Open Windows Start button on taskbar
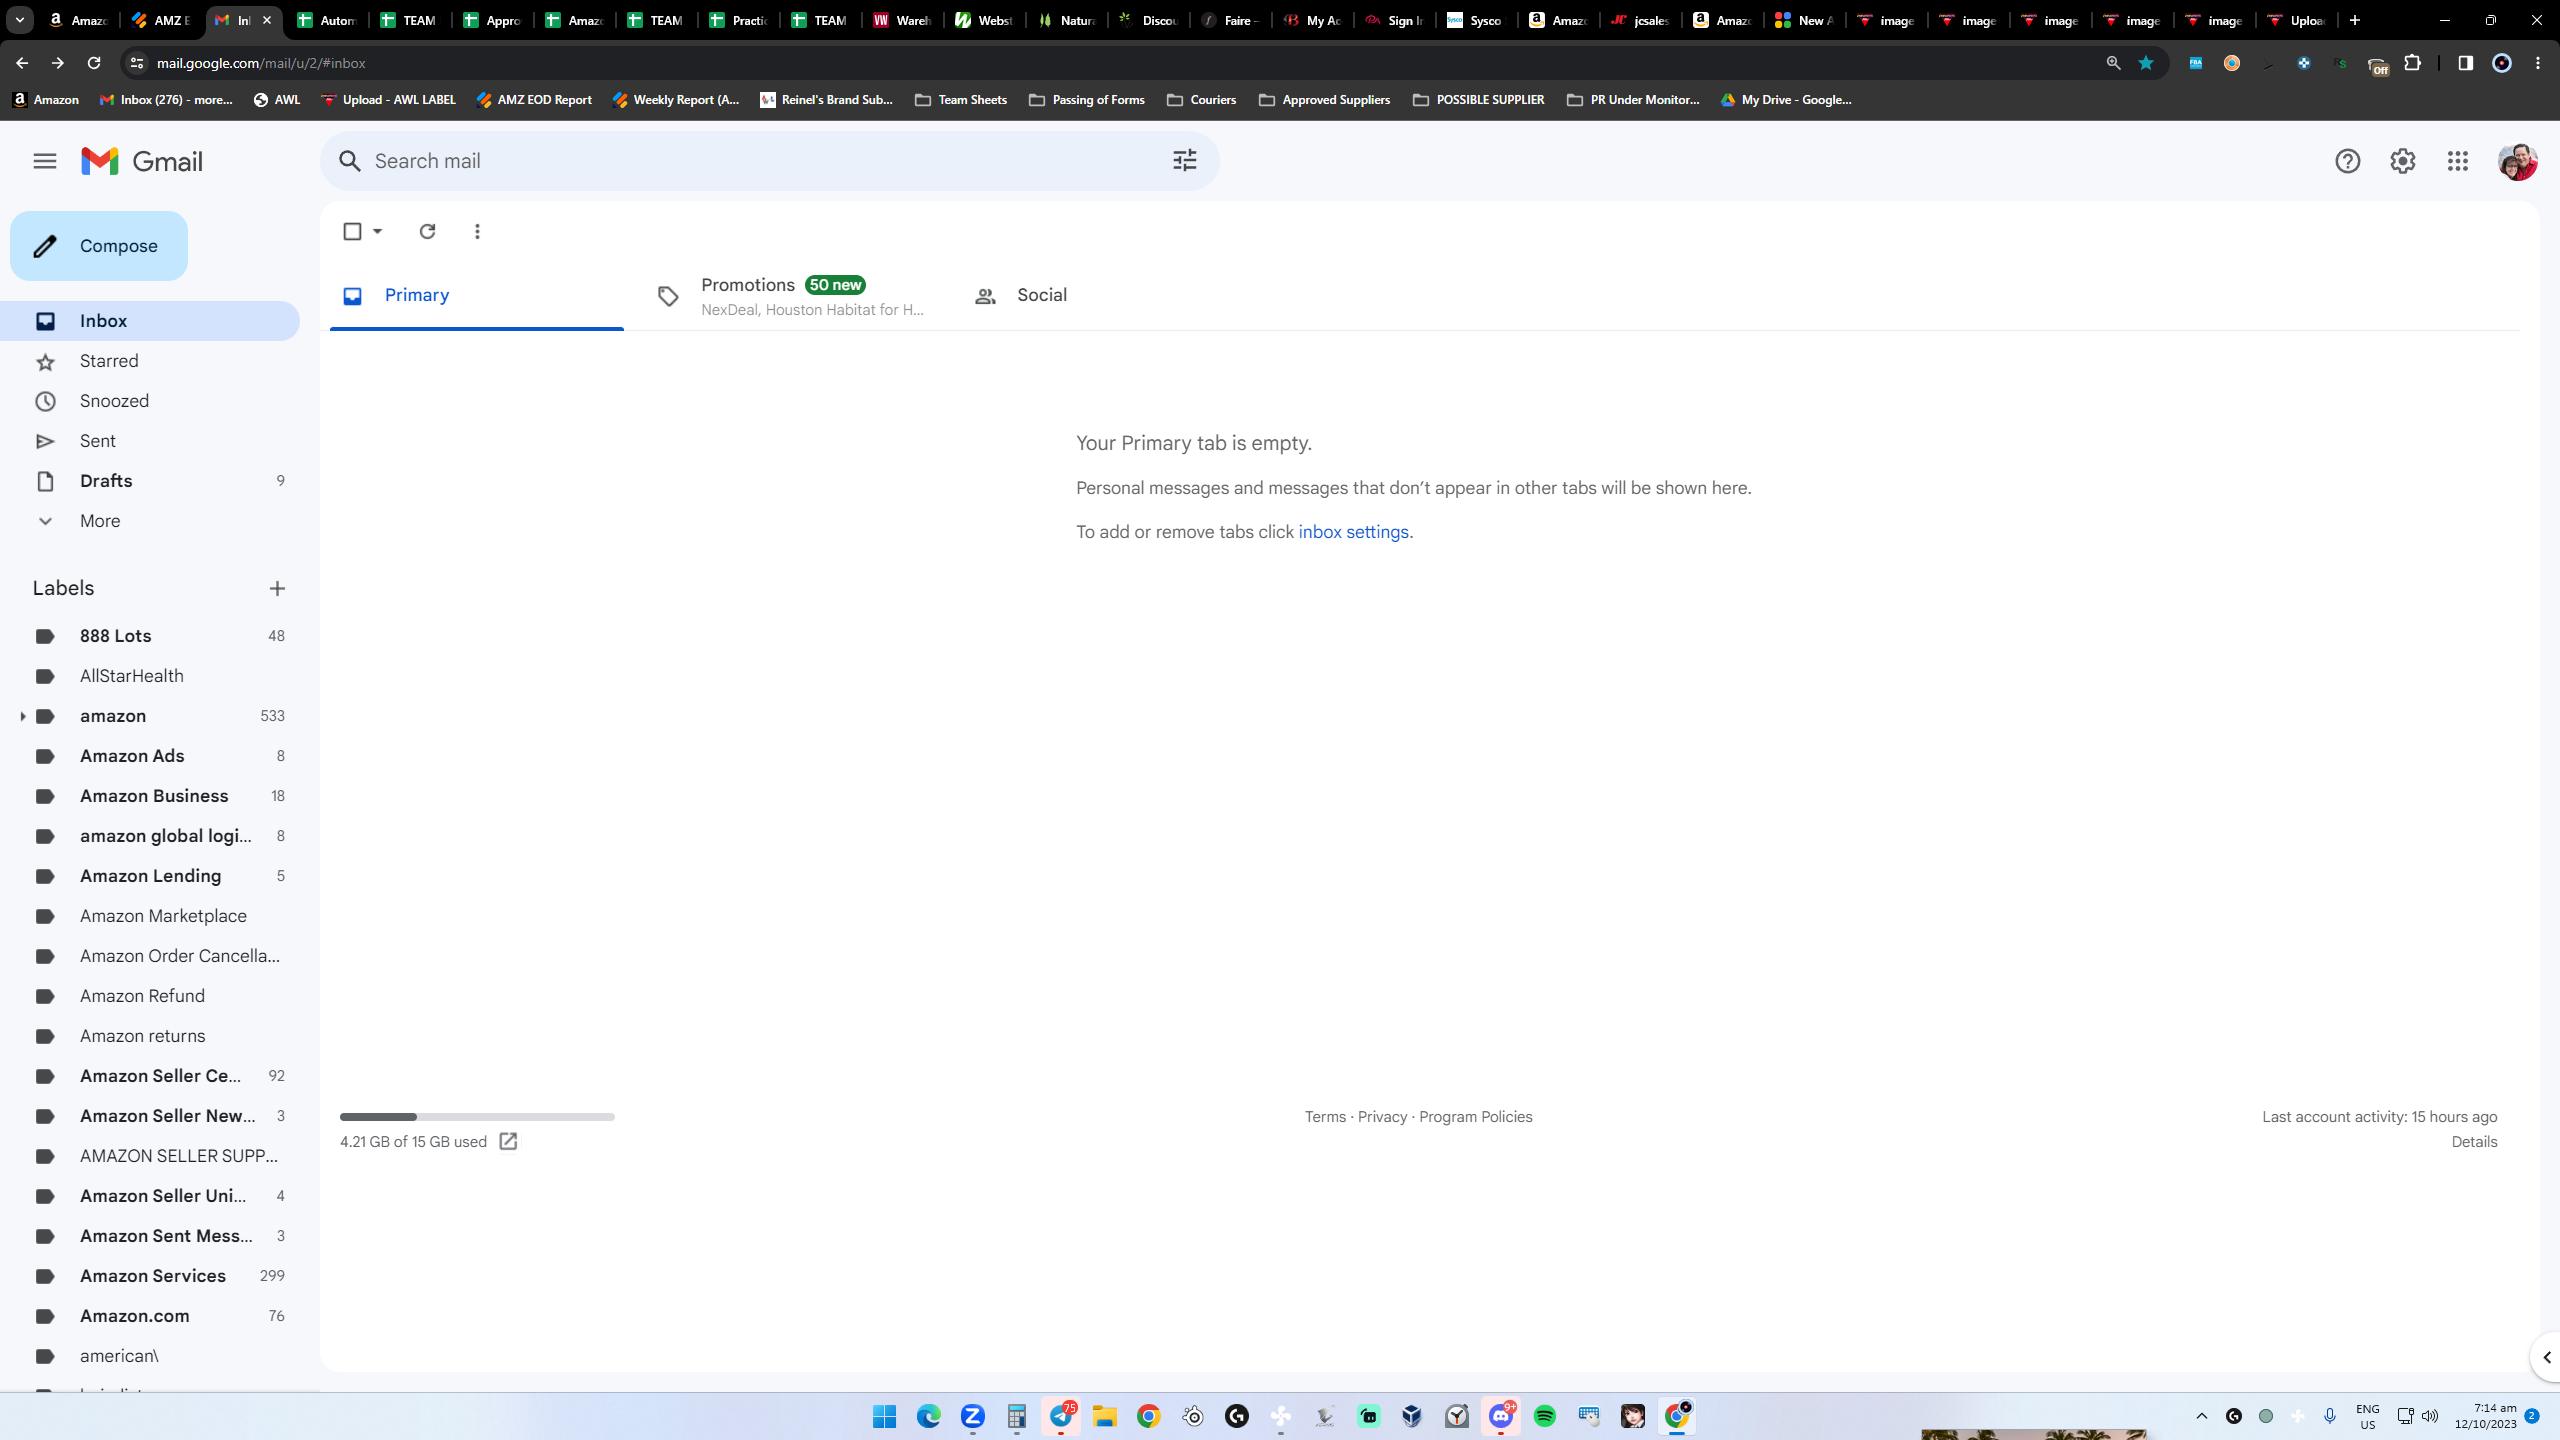The image size is (2560, 1440). click(884, 1416)
